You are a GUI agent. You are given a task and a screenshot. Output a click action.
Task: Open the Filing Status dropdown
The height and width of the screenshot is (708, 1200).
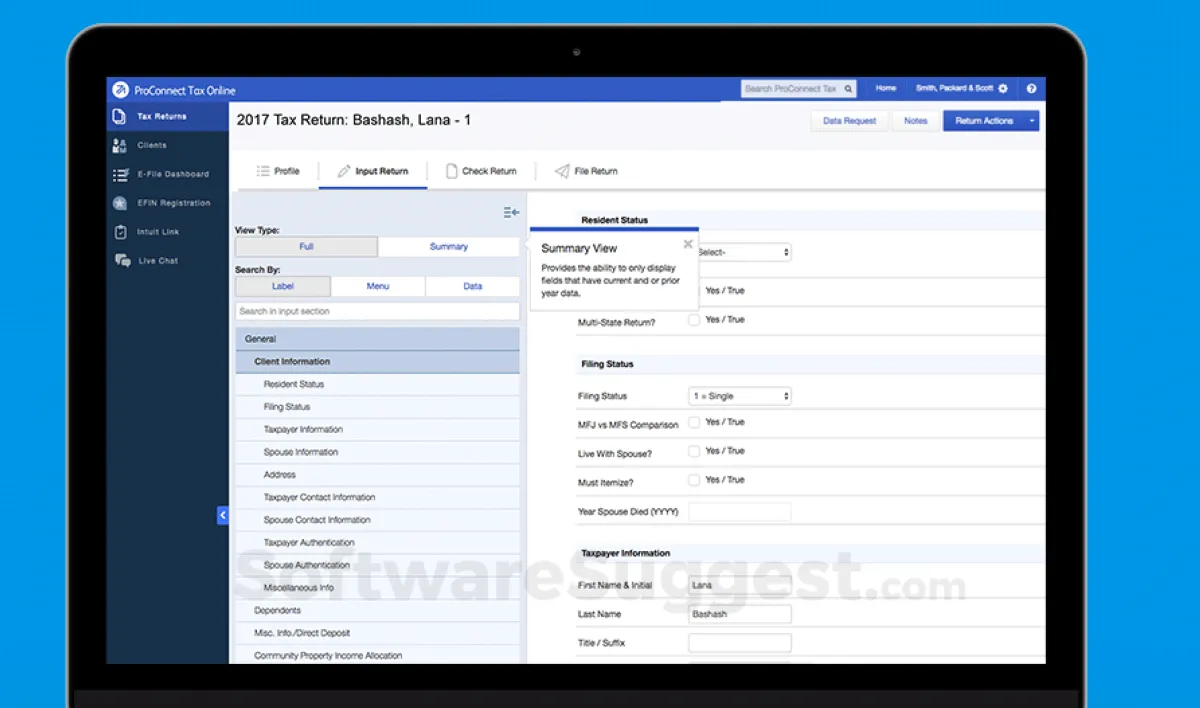[740, 396]
